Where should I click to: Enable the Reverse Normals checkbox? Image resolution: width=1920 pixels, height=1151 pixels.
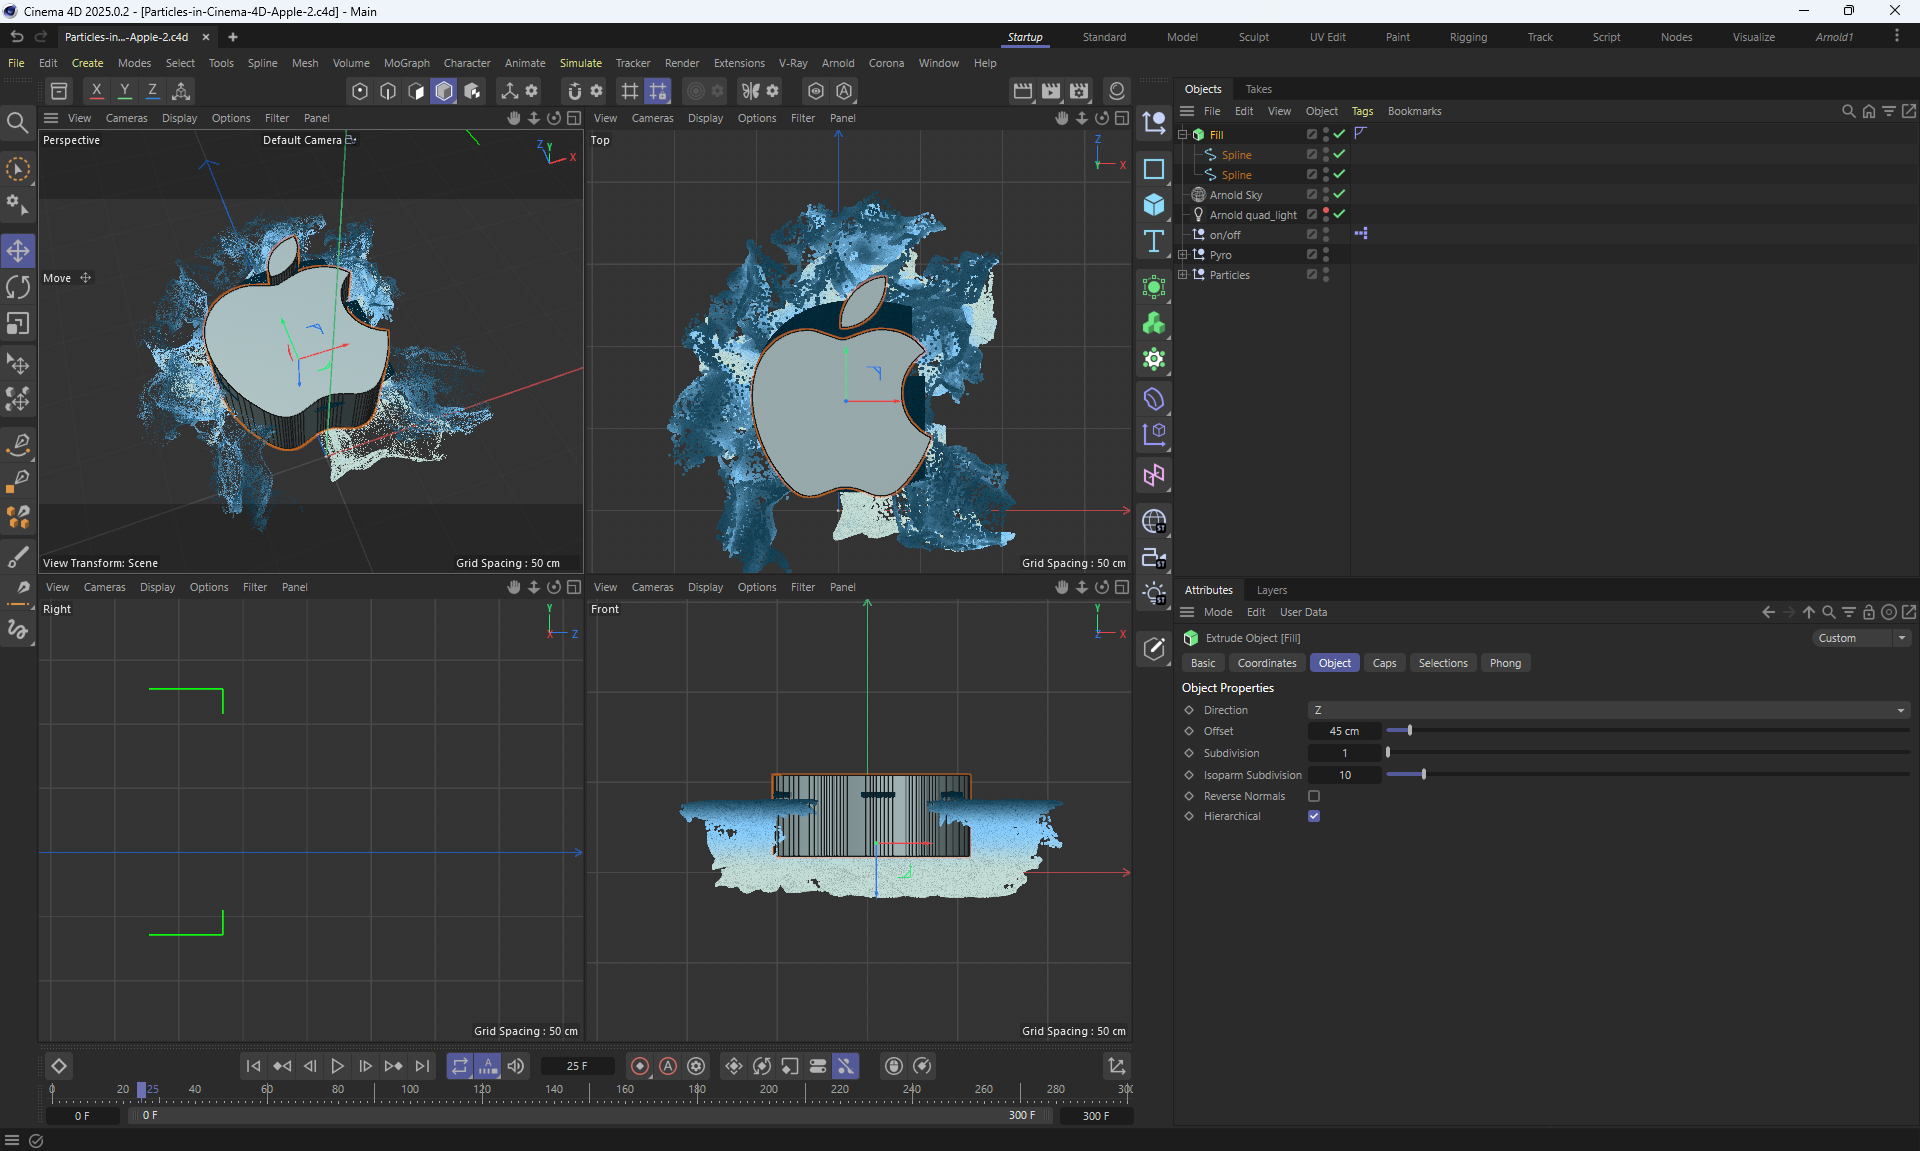pyautogui.click(x=1314, y=796)
